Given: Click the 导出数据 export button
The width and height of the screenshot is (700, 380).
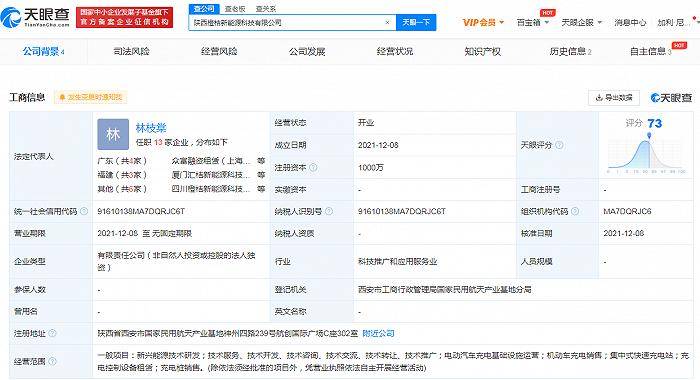Looking at the screenshot, I should click(x=614, y=97).
